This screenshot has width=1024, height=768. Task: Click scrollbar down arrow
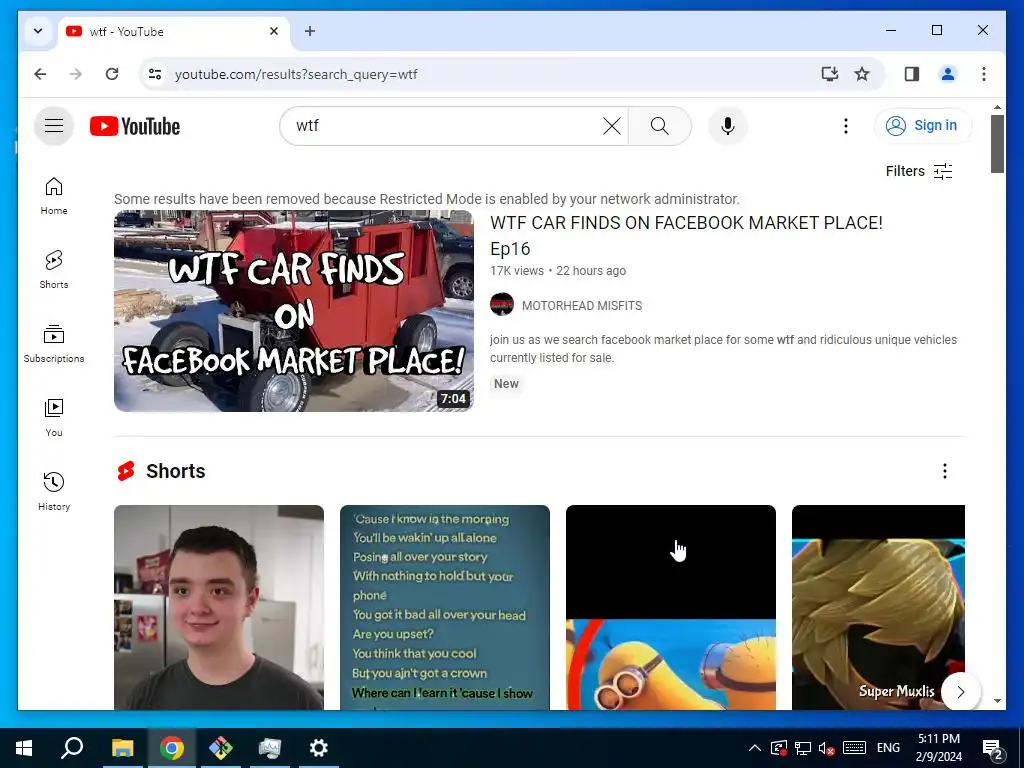pyautogui.click(x=997, y=701)
